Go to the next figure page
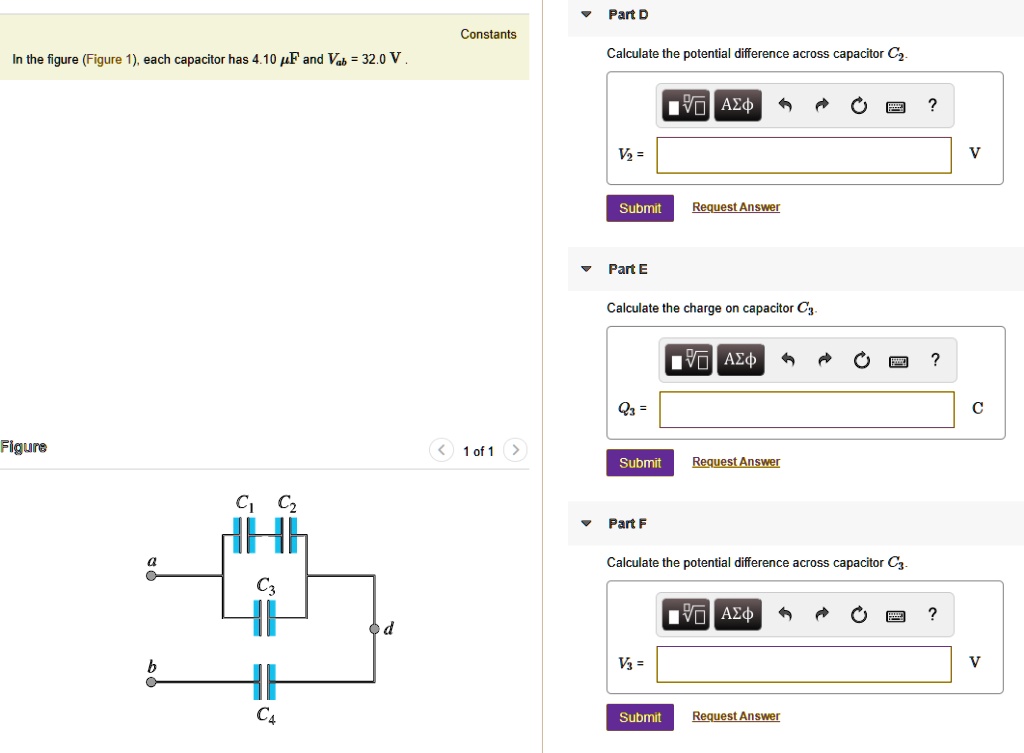This screenshot has width=1024, height=753. tap(514, 450)
